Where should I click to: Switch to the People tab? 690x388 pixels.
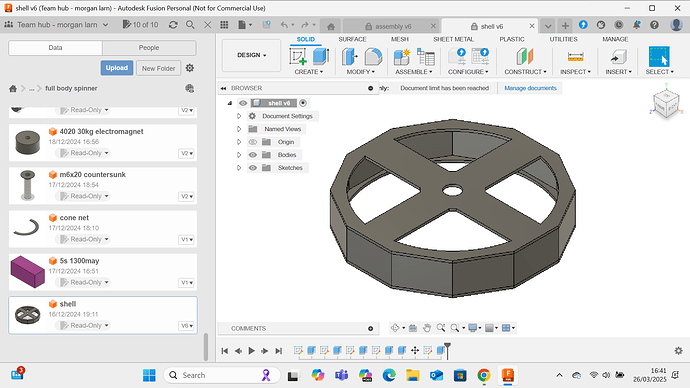(x=149, y=48)
